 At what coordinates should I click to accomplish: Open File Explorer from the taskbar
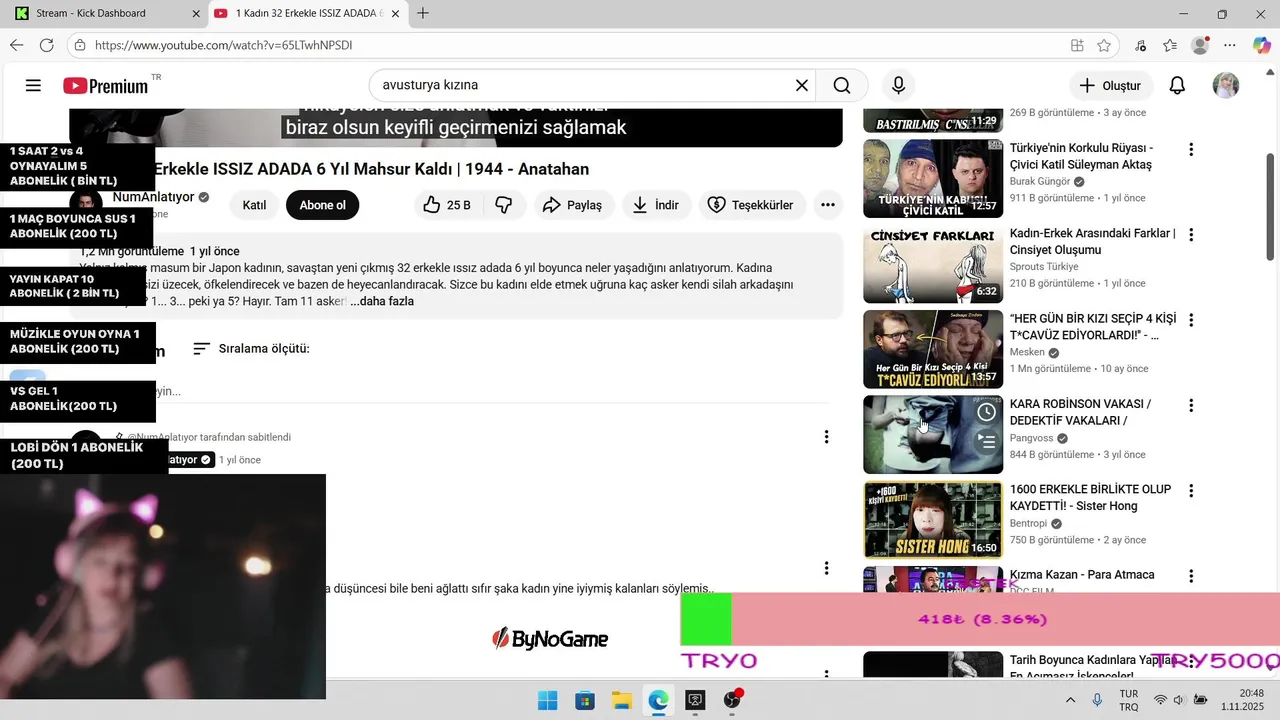point(621,701)
